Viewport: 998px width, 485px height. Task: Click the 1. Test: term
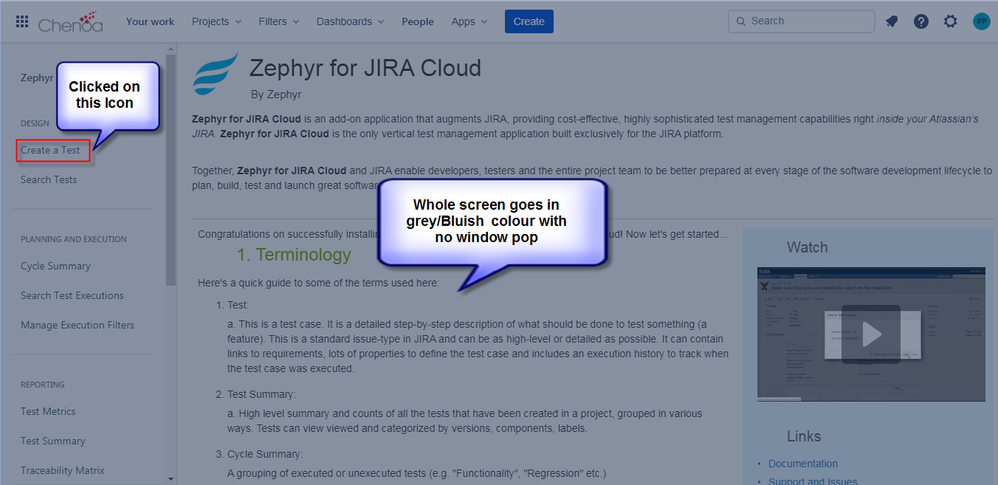pyautogui.click(x=232, y=305)
